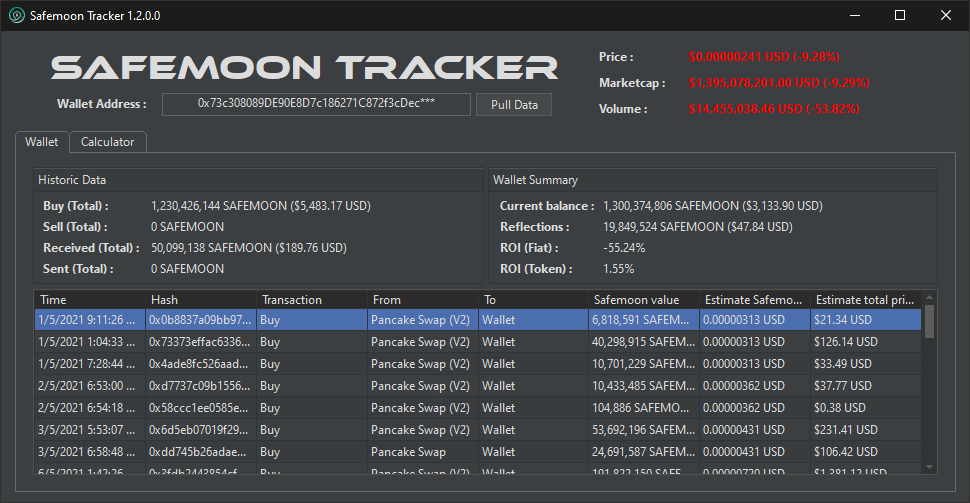This screenshot has width=970, height=503.
Task: Click the 1/5/2021 1:04:33 time cell
Action: coord(90,342)
